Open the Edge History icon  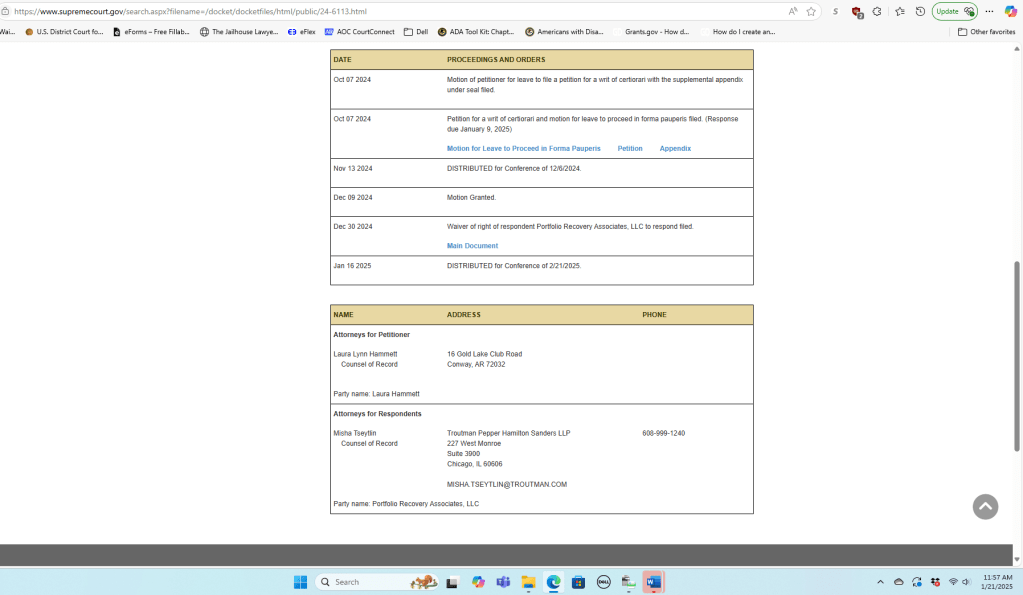point(920,11)
